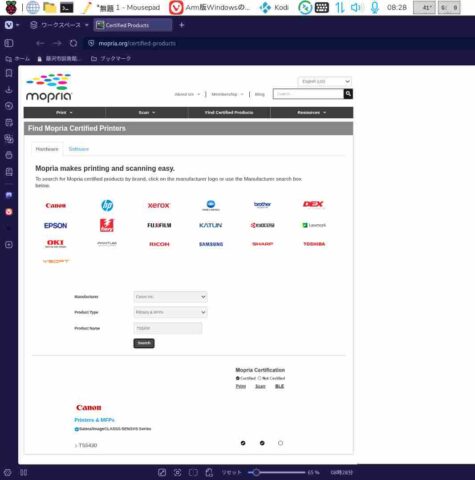Click the Scan certified mark for TS5430
The height and width of the screenshot is (480, 475).
point(262,443)
